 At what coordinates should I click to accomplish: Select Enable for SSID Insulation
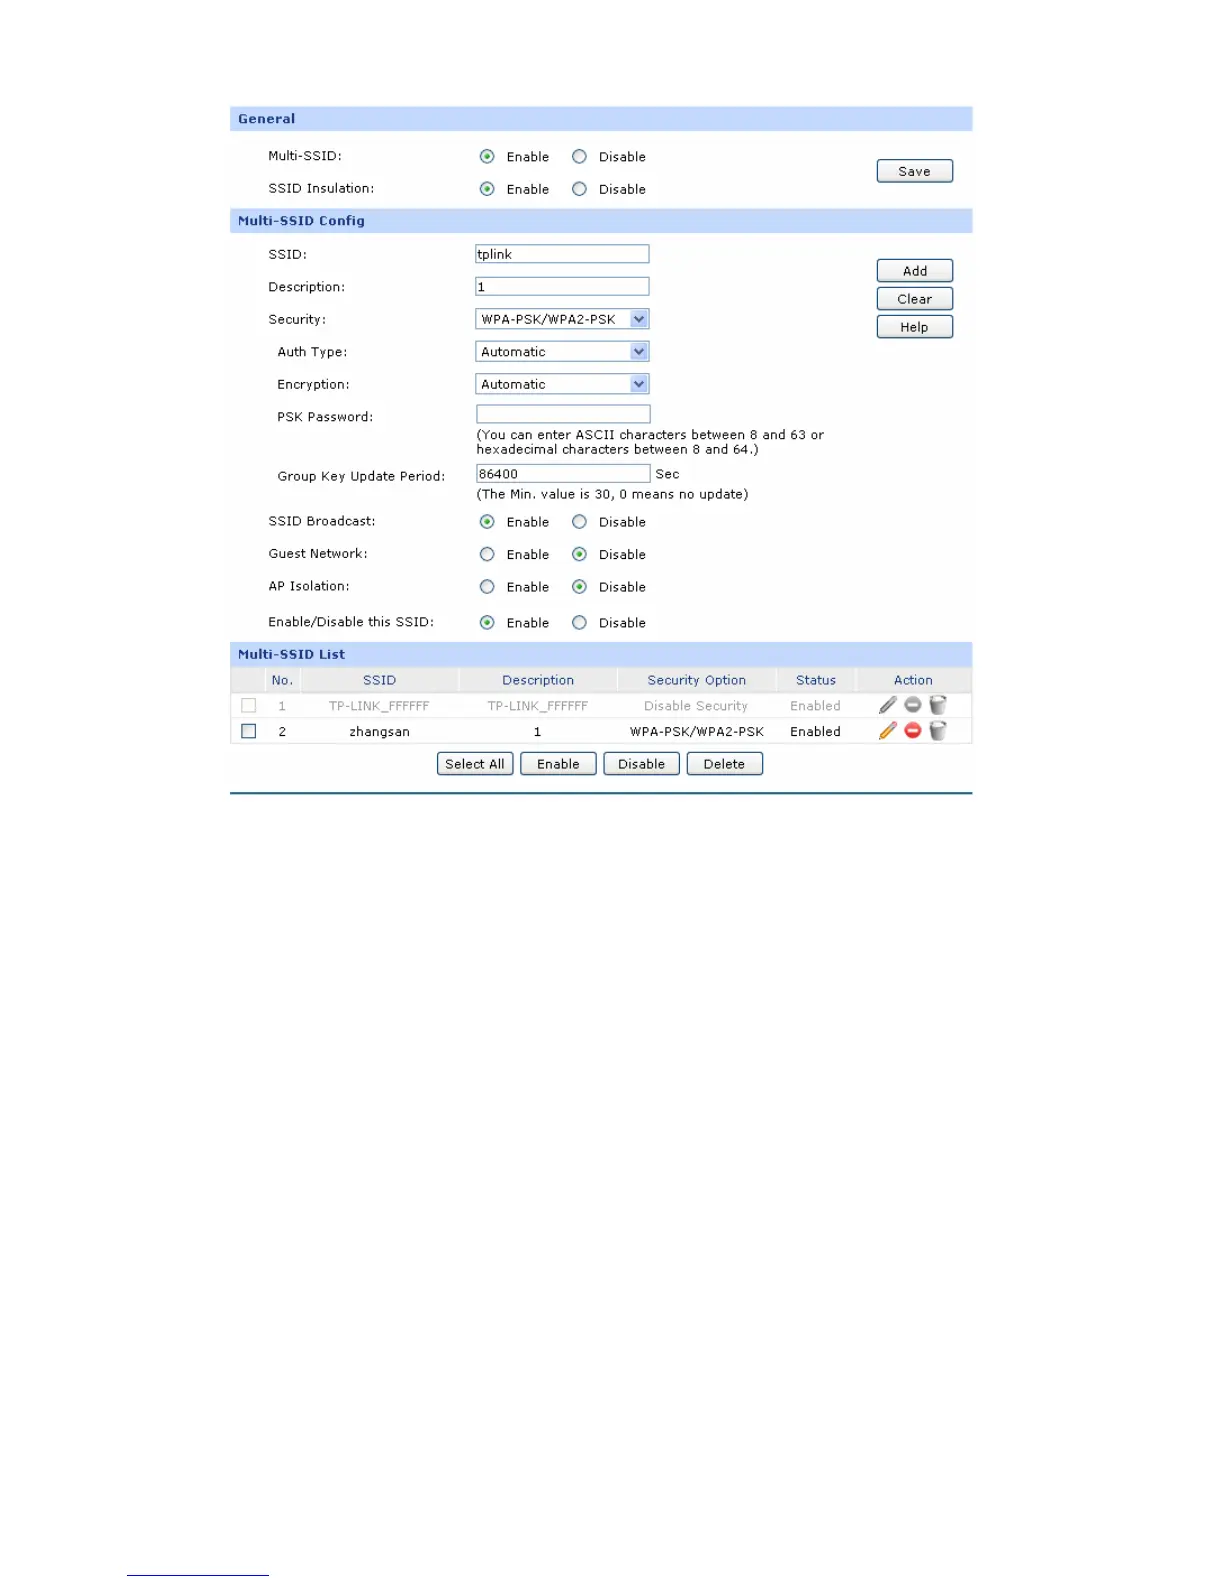487,189
